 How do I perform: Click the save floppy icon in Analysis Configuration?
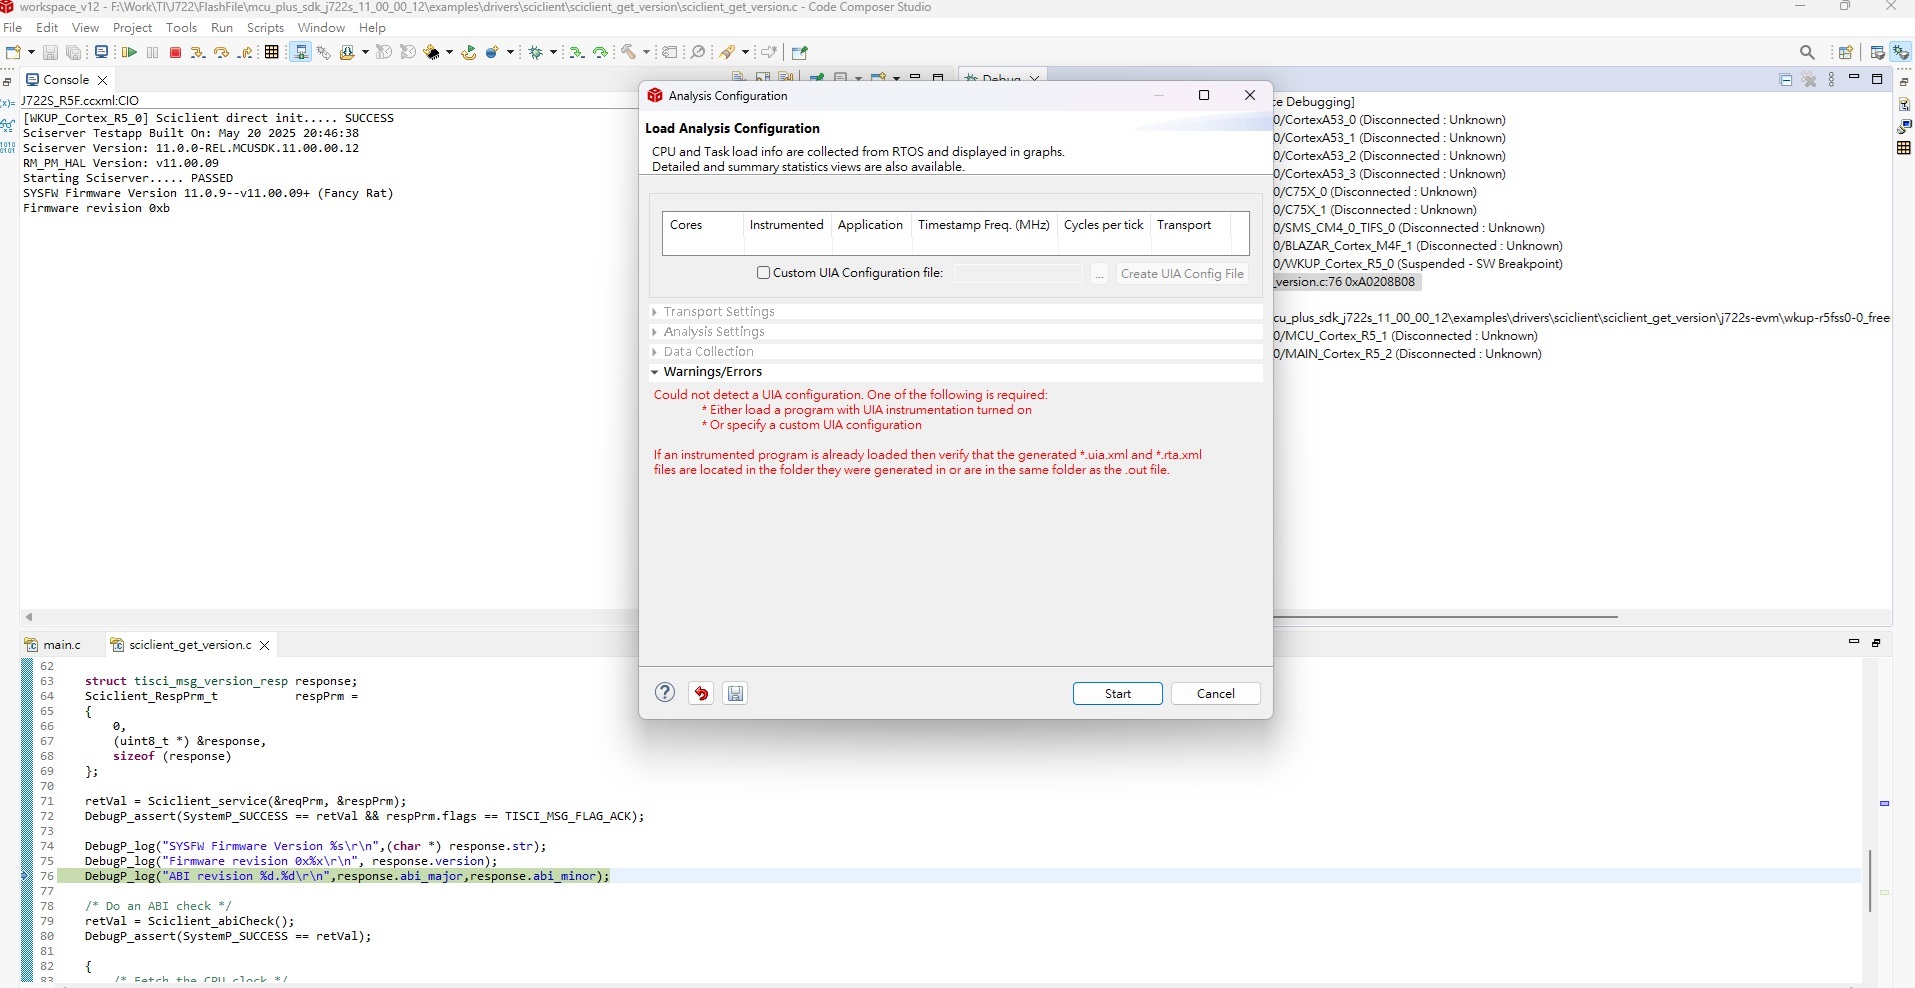click(x=735, y=693)
